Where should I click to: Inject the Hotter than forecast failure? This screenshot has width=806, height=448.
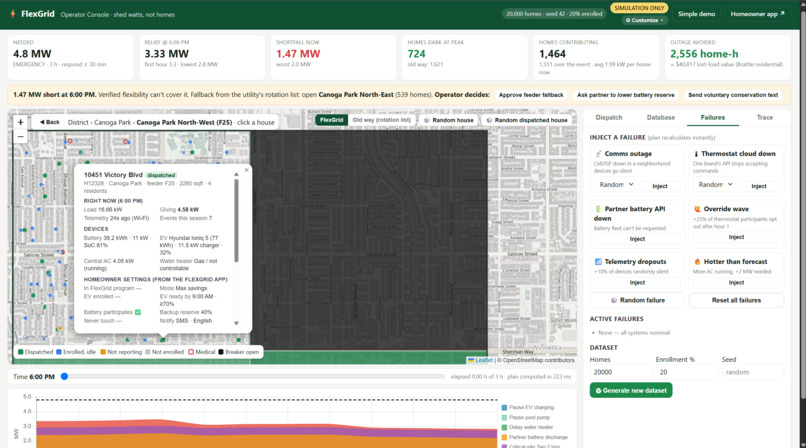click(x=736, y=283)
